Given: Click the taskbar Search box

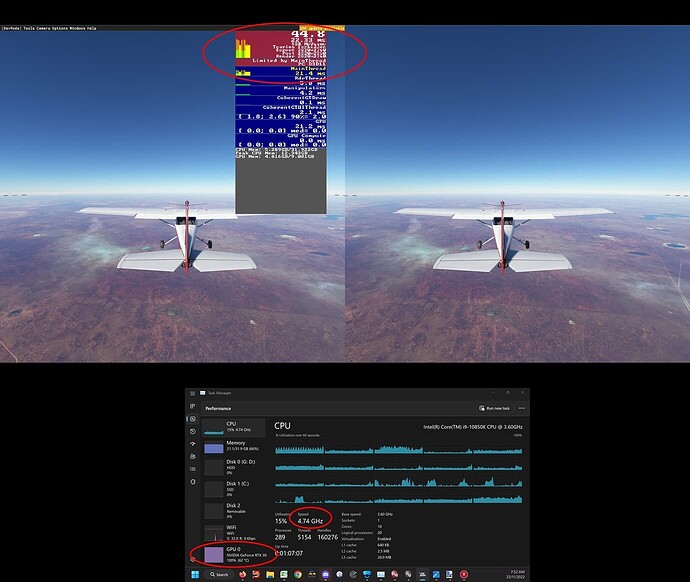Looking at the screenshot, I should 219,574.
